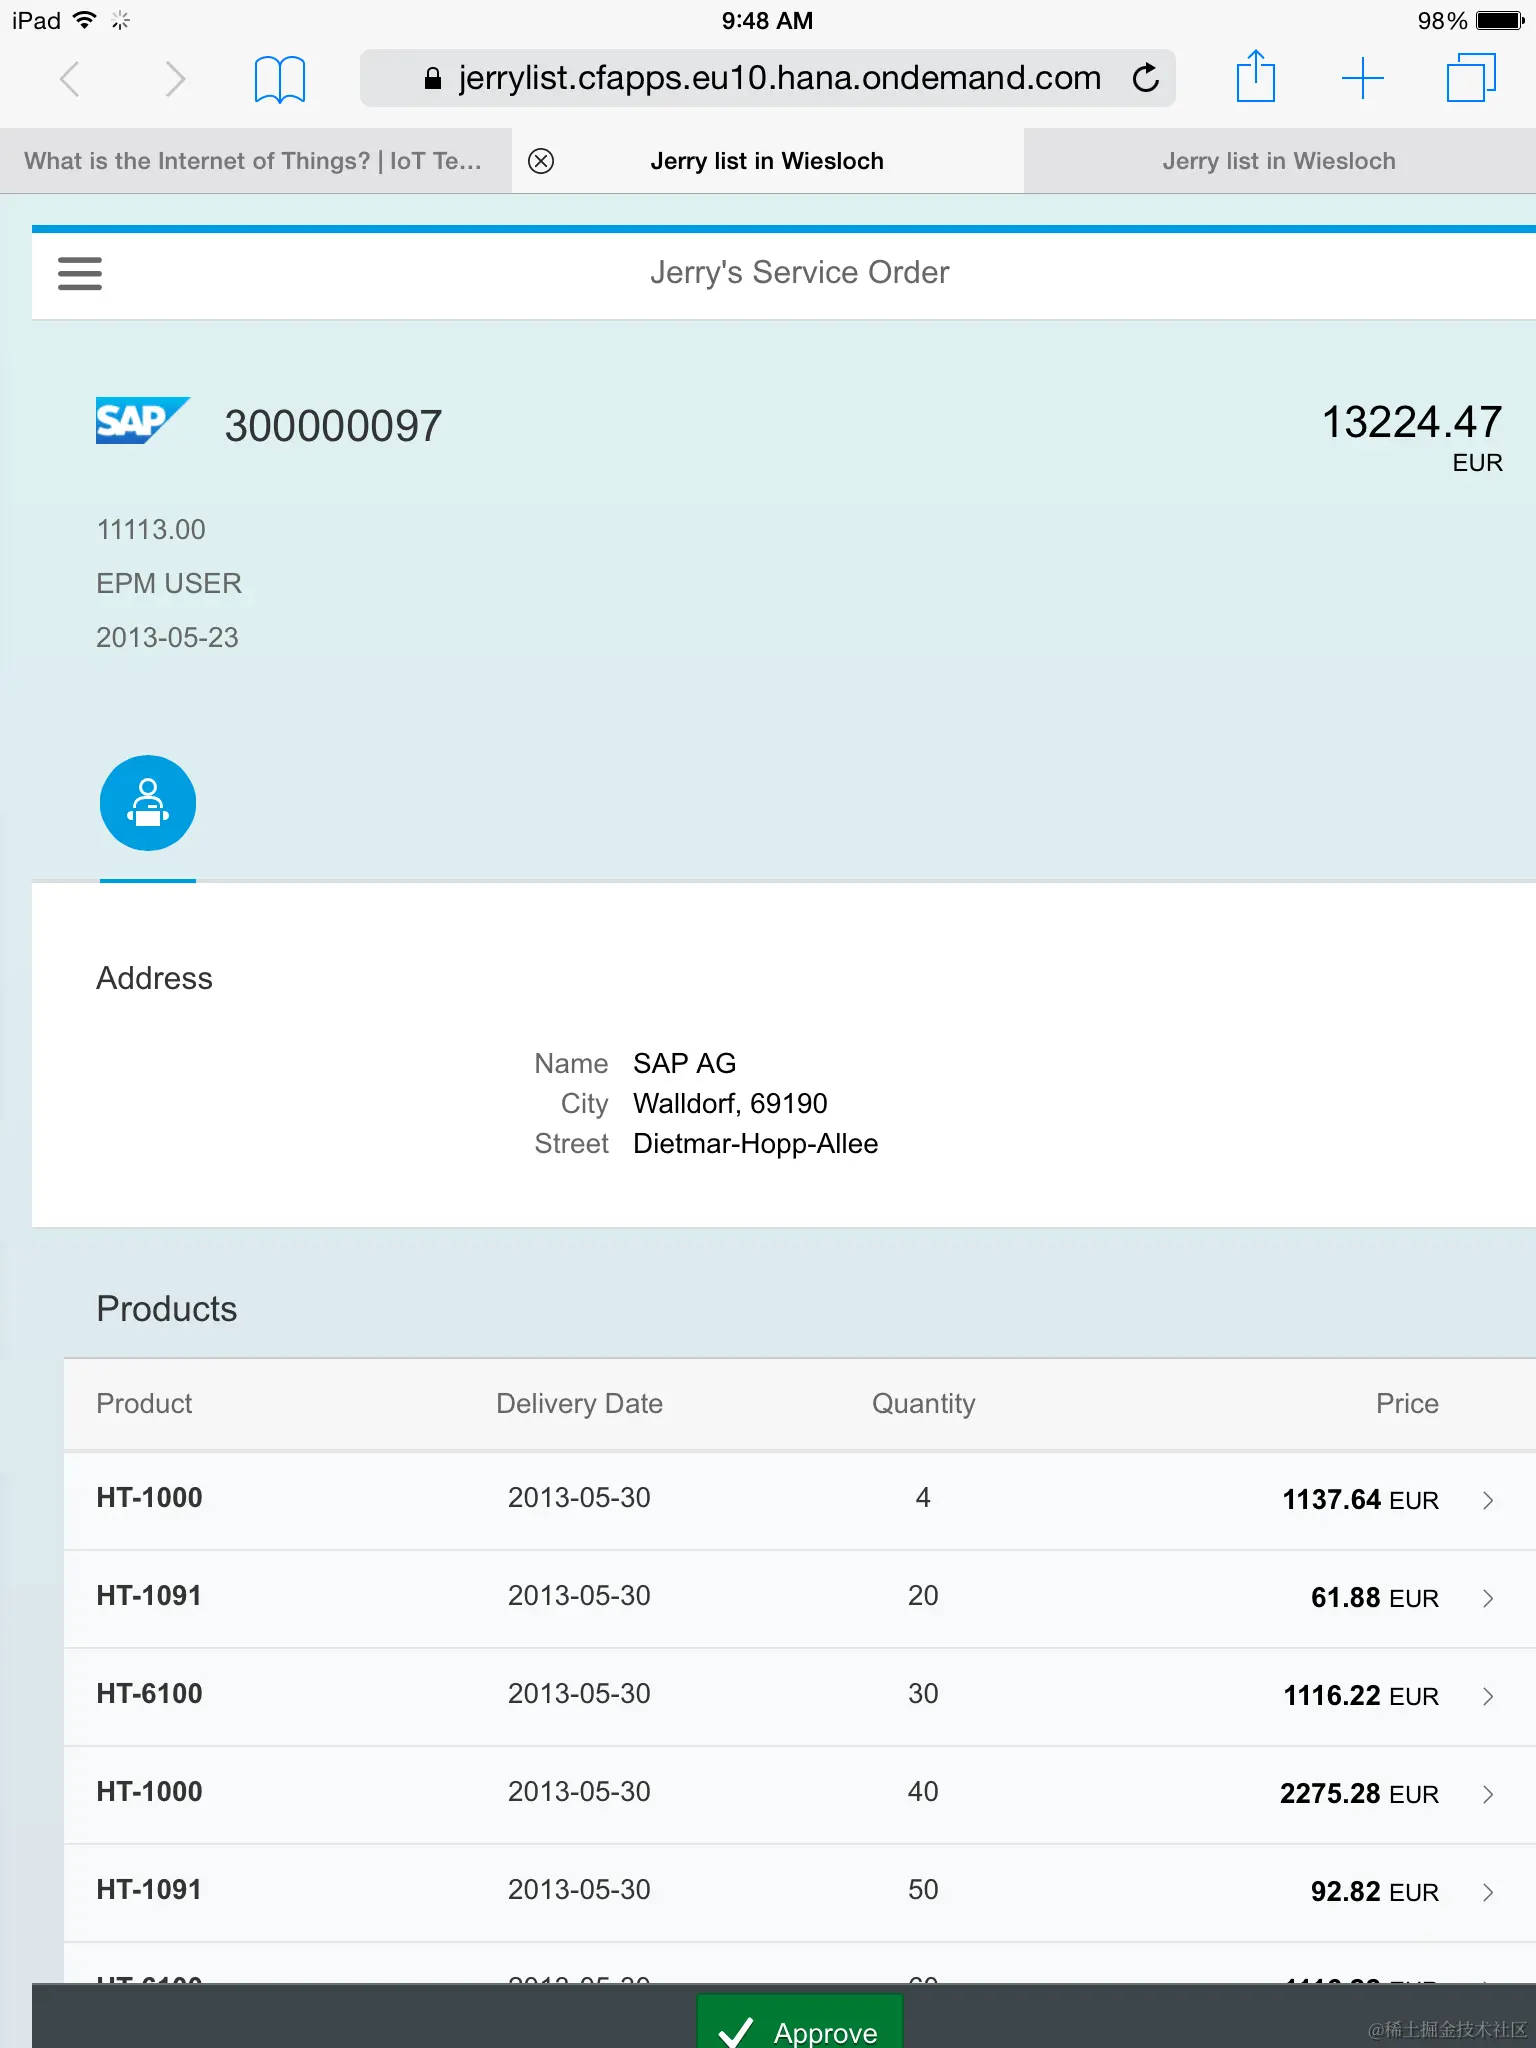Viewport: 1536px width, 2048px height.
Task: Click the SAP AG name value
Action: pos(685,1063)
